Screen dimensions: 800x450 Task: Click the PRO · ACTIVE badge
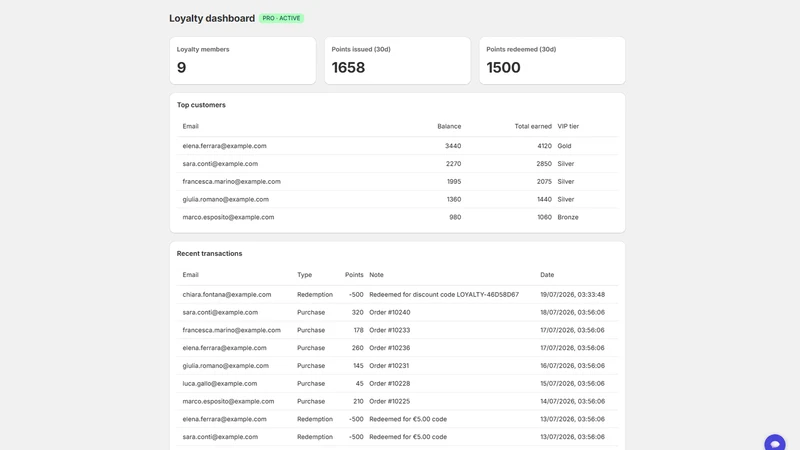(281, 18)
